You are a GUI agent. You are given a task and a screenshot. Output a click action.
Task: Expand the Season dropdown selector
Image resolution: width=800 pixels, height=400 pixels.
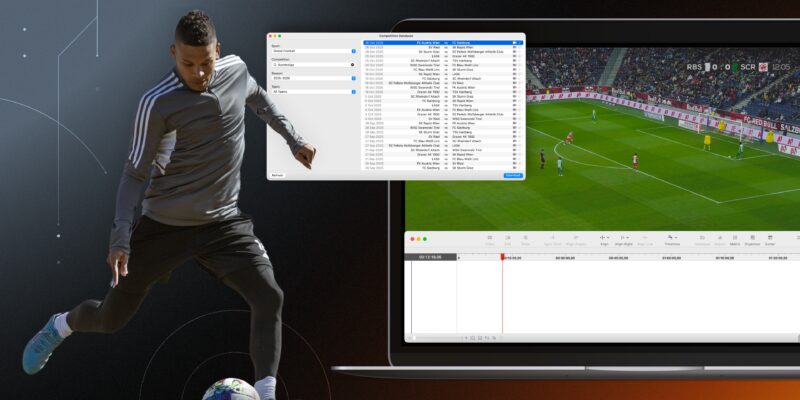[x=353, y=77]
